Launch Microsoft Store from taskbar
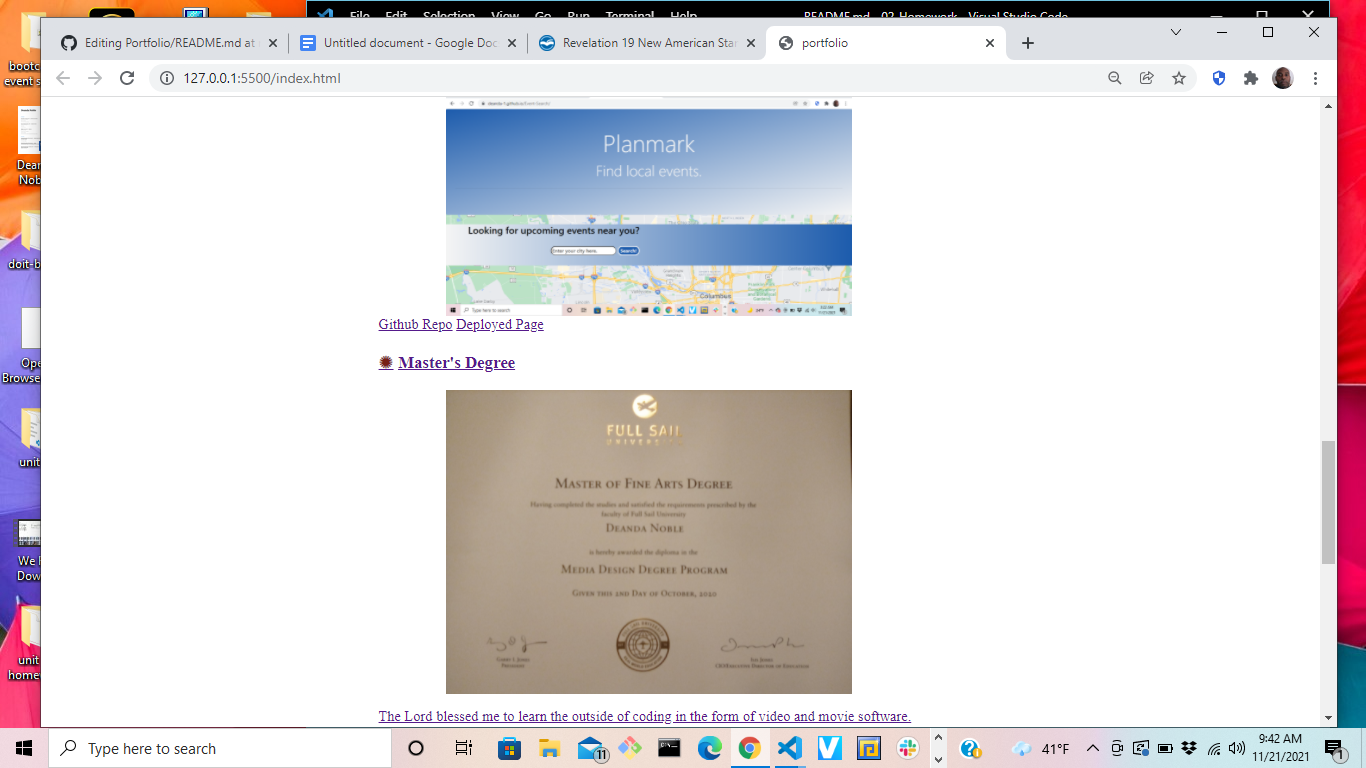Image resolution: width=1366 pixels, height=768 pixels. [510, 748]
